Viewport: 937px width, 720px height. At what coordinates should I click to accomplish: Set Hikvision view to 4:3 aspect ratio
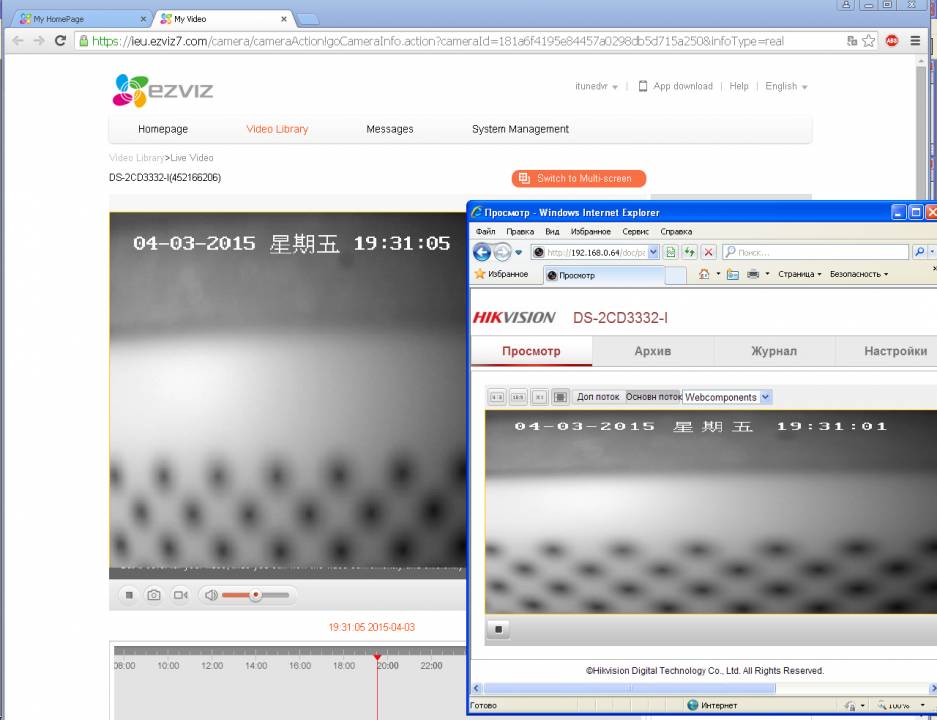pyautogui.click(x=497, y=397)
